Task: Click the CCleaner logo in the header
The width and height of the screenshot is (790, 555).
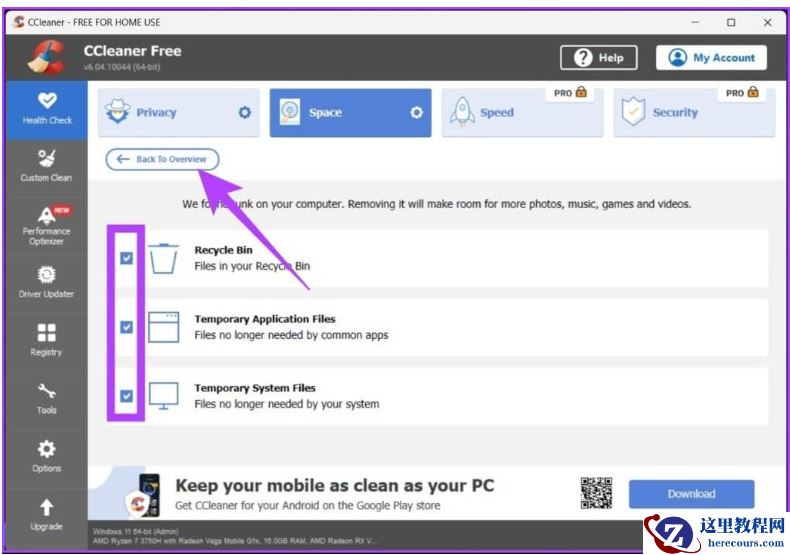Action: coord(46,57)
